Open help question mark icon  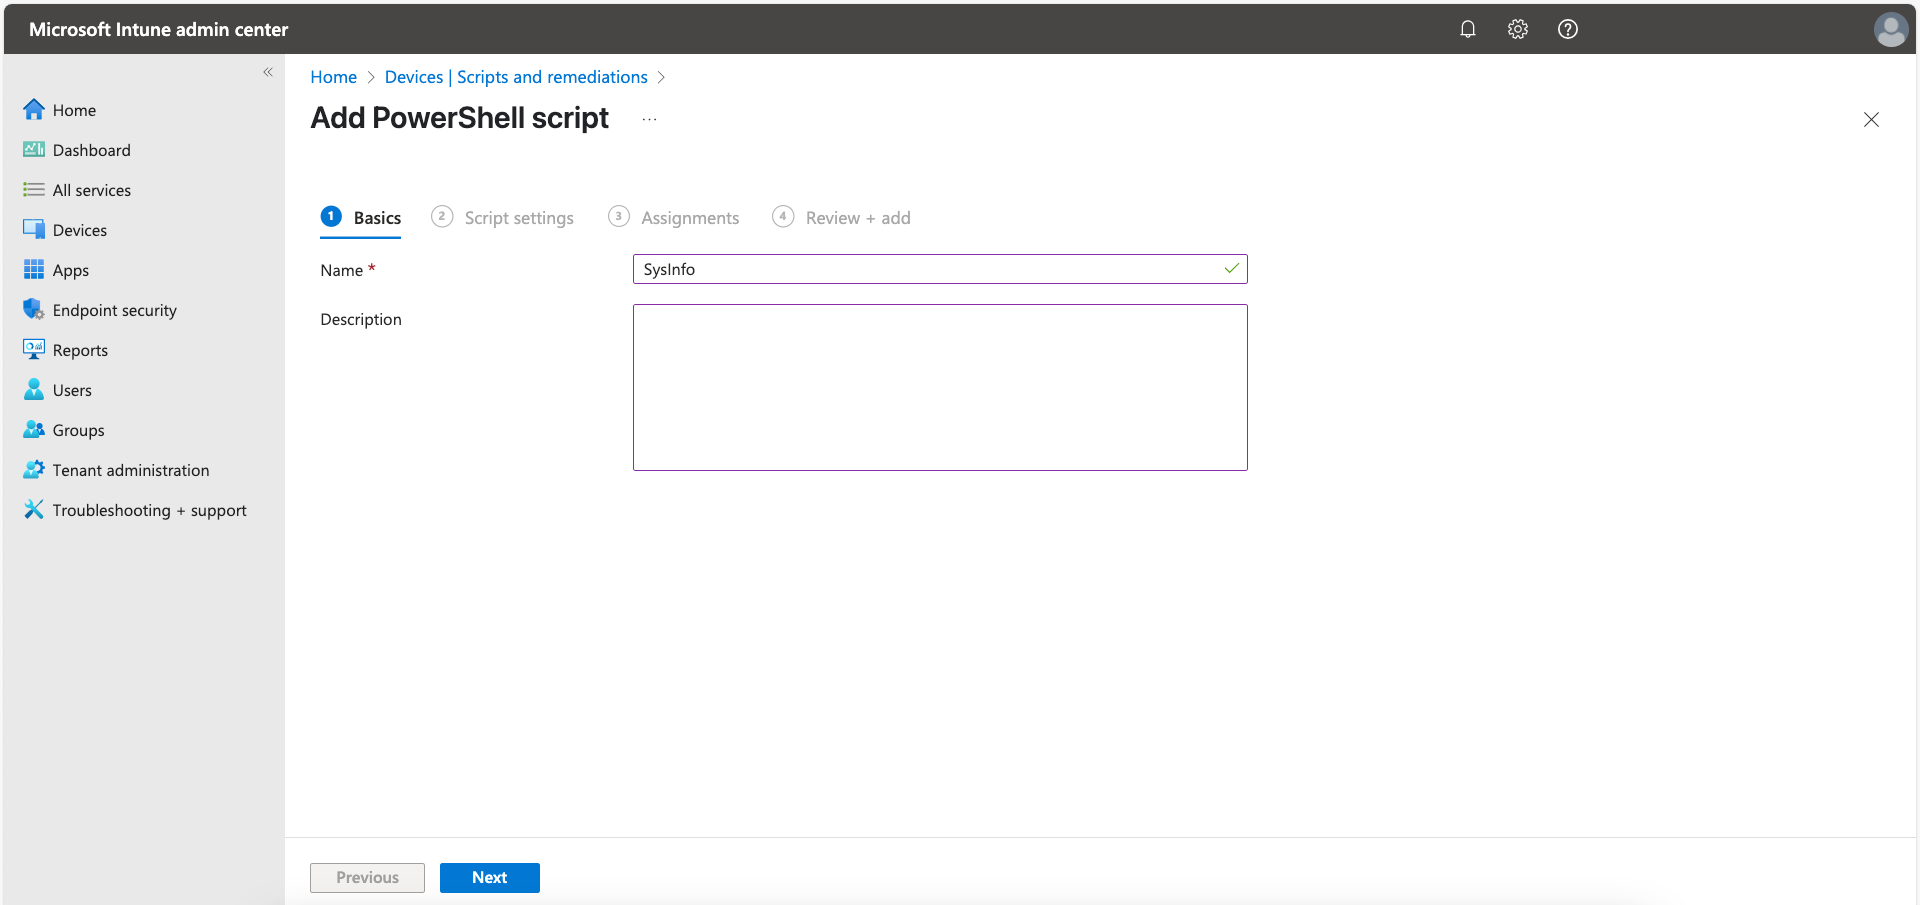pos(1567,29)
